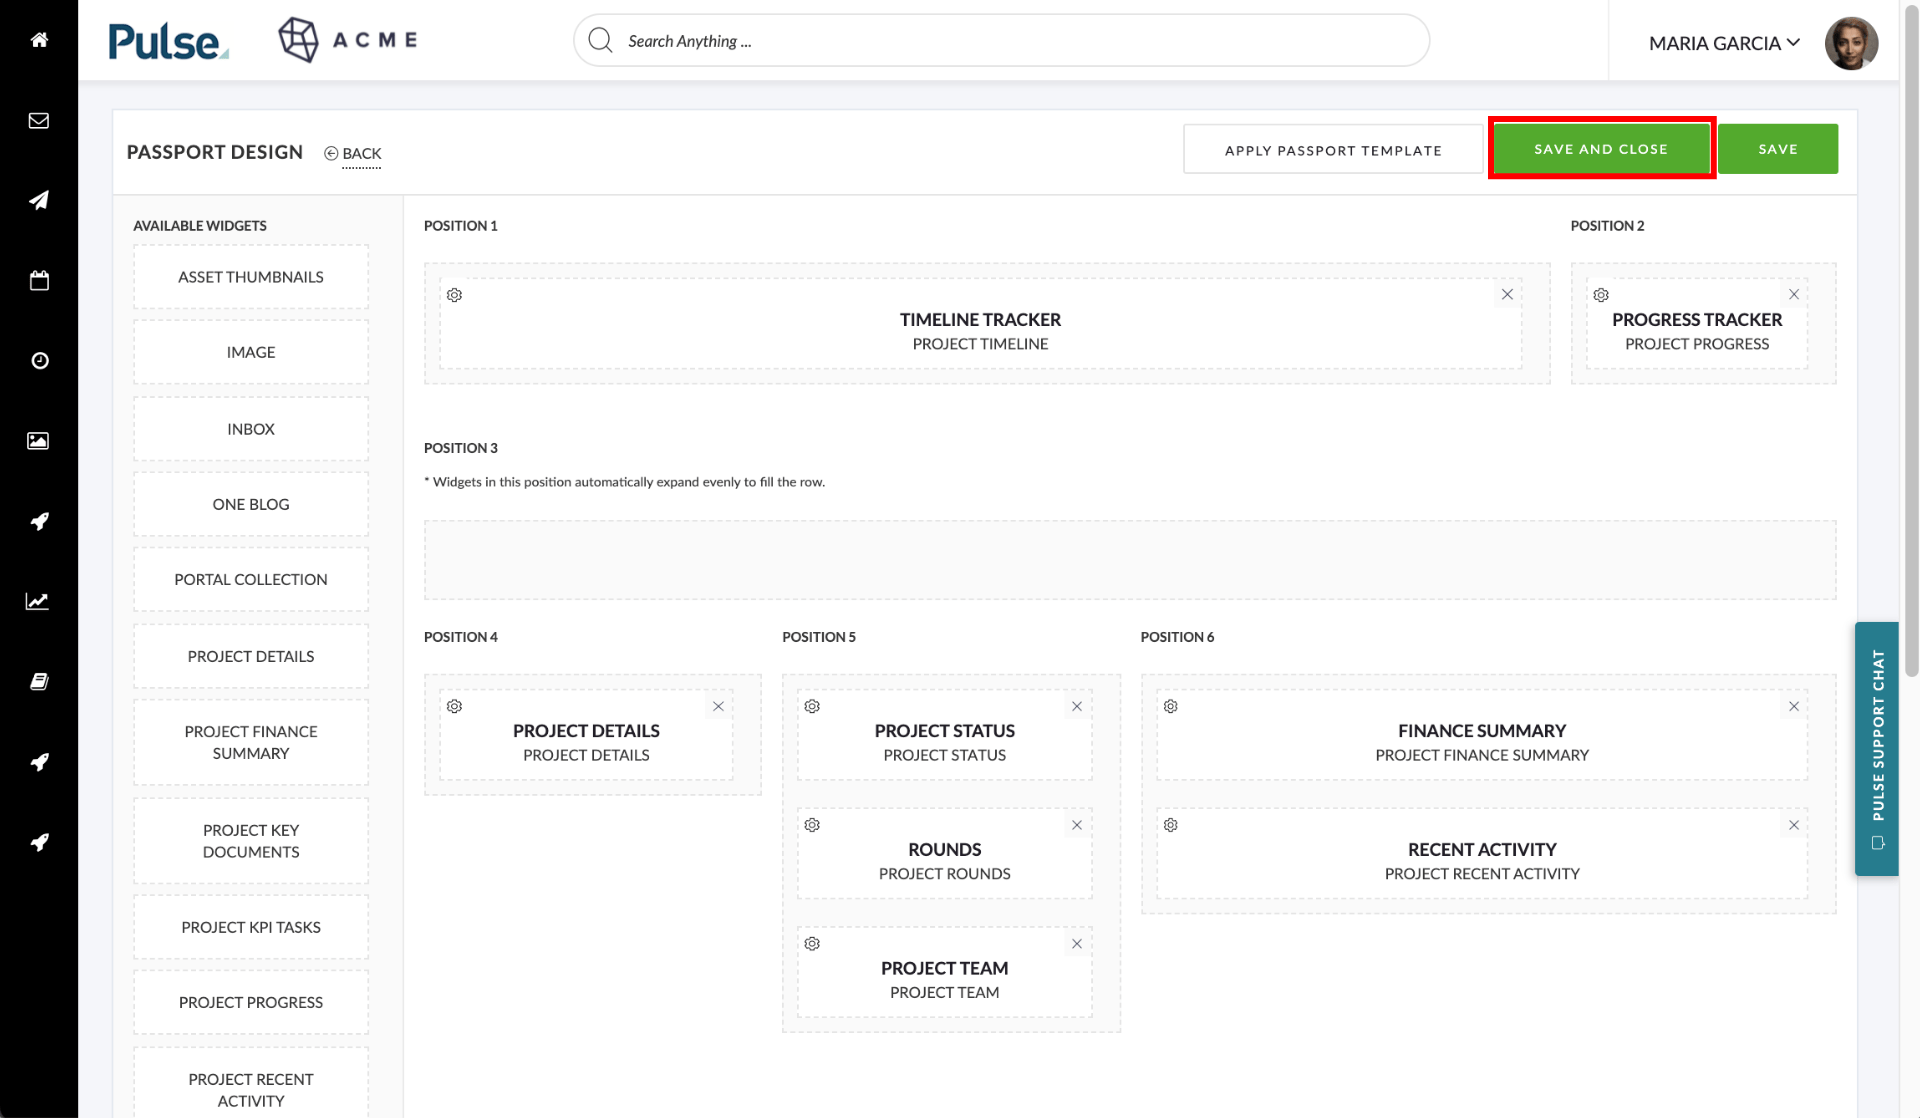Expand the Maria Garcia user menu

coord(1724,43)
